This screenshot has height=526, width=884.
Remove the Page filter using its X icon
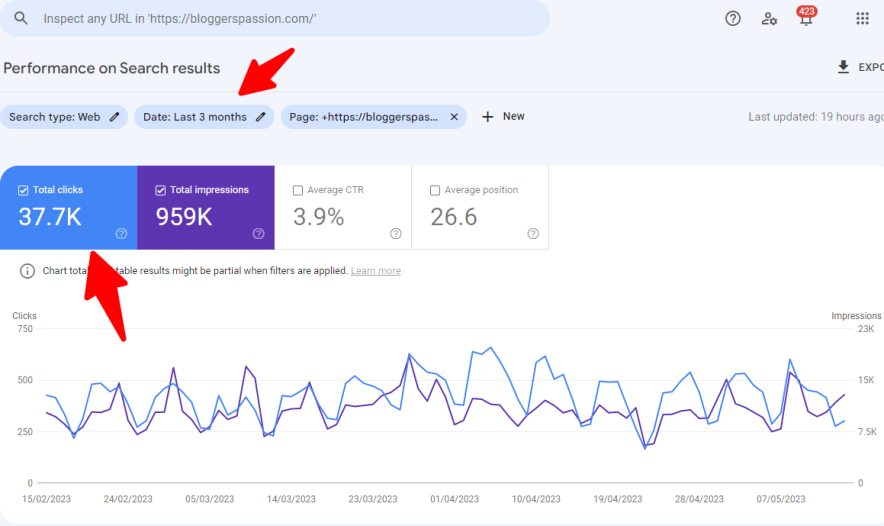coord(454,117)
